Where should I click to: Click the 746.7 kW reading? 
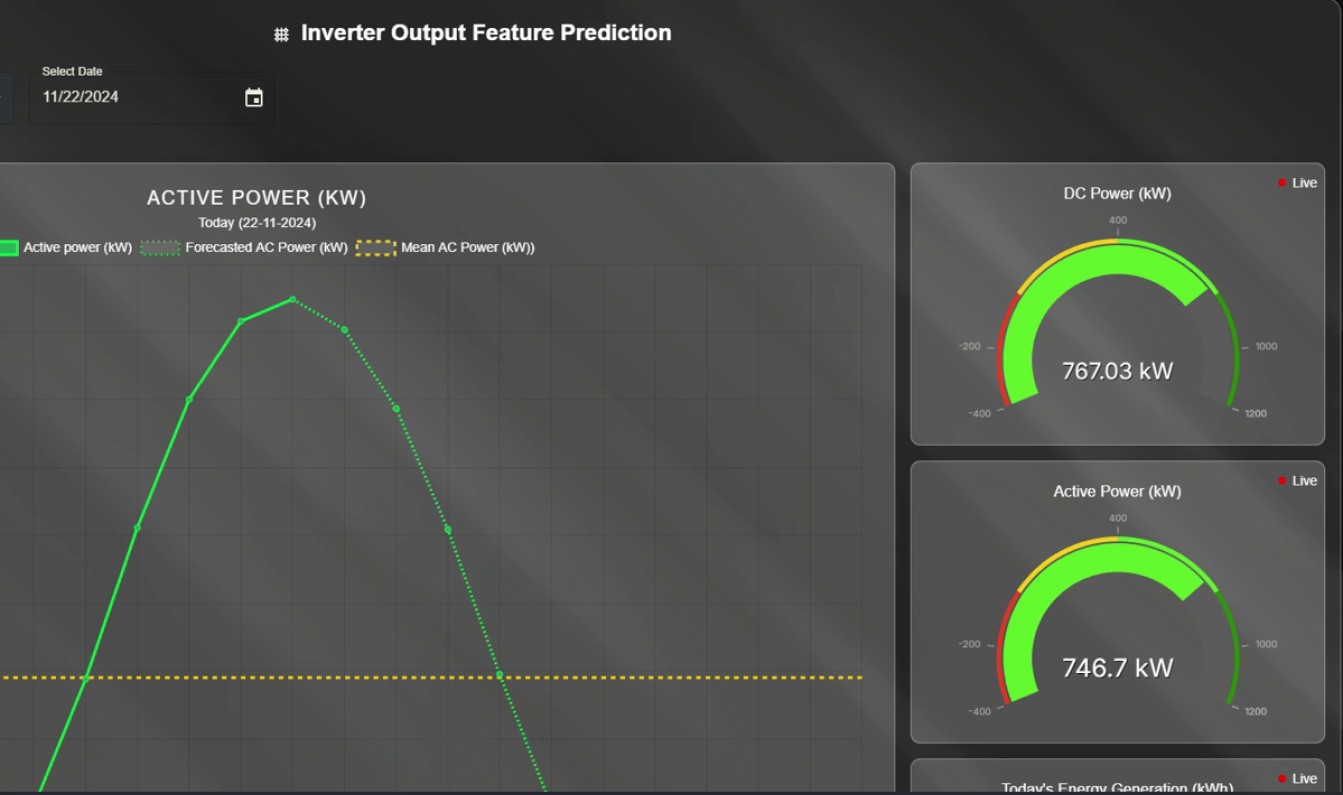pos(1117,668)
